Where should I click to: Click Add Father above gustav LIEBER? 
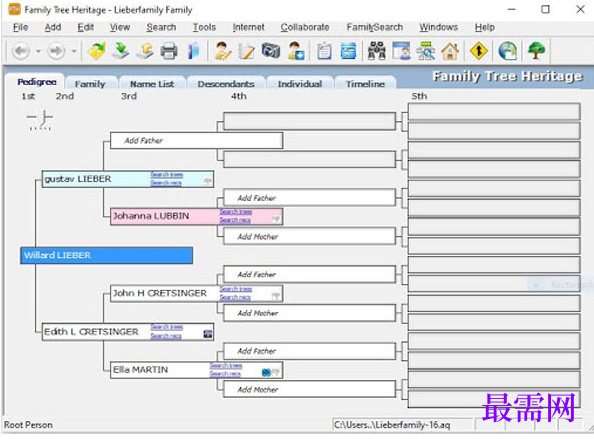pyautogui.click(x=196, y=141)
